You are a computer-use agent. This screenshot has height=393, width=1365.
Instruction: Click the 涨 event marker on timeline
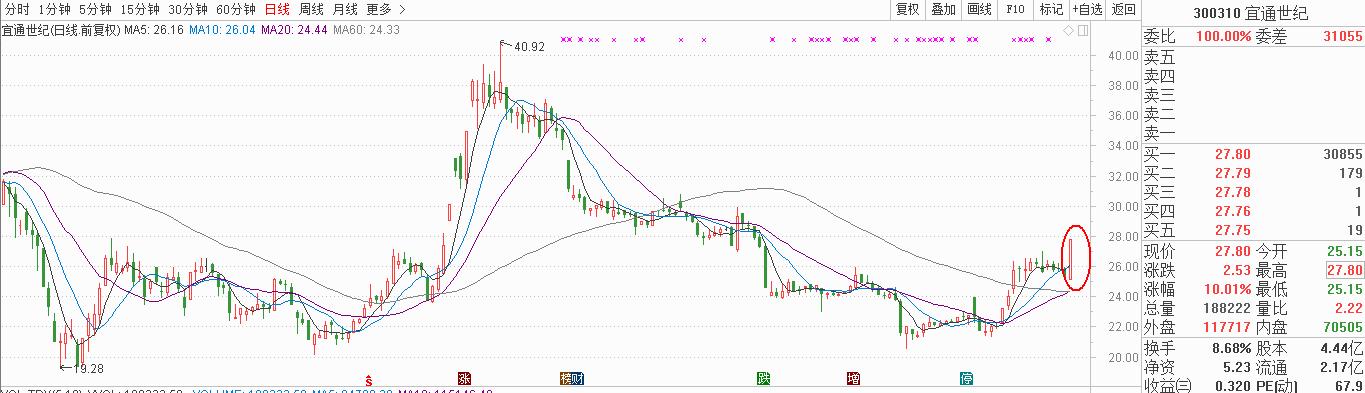[x=463, y=378]
